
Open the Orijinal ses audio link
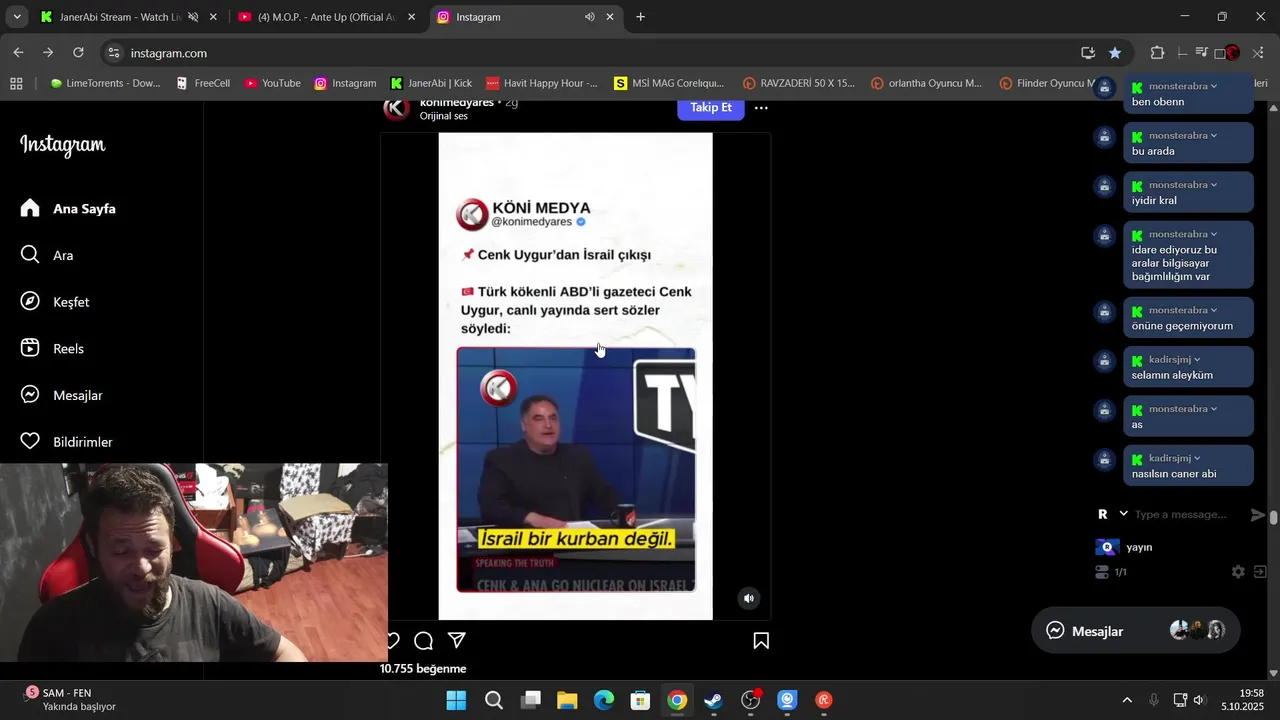coord(443,116)
